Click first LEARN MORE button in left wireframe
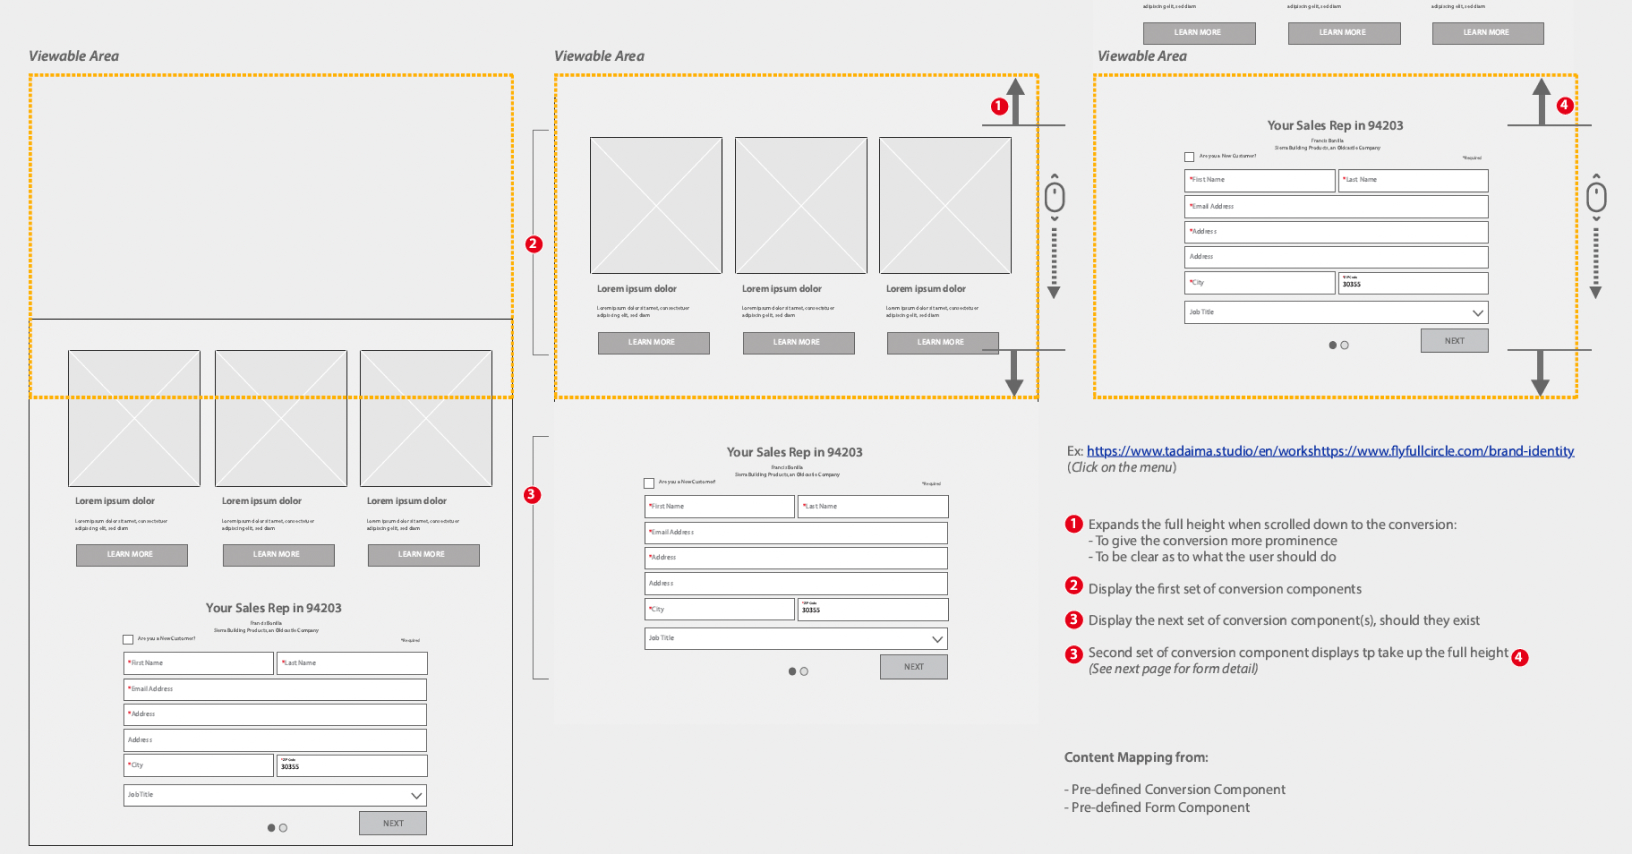This screenshot has width=1632, height=854. (131, 555)
